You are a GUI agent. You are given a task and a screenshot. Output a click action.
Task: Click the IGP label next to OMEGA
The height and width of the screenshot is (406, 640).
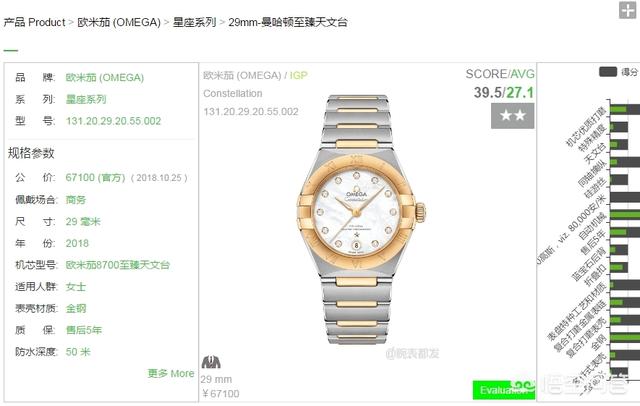point(298,75)
